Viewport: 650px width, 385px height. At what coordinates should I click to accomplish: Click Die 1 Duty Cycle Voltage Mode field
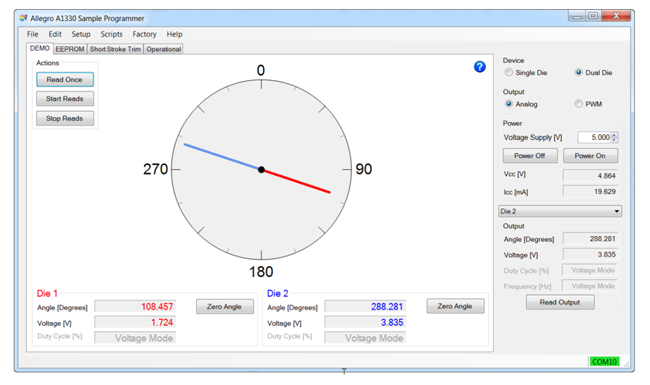tap(135, 338)
